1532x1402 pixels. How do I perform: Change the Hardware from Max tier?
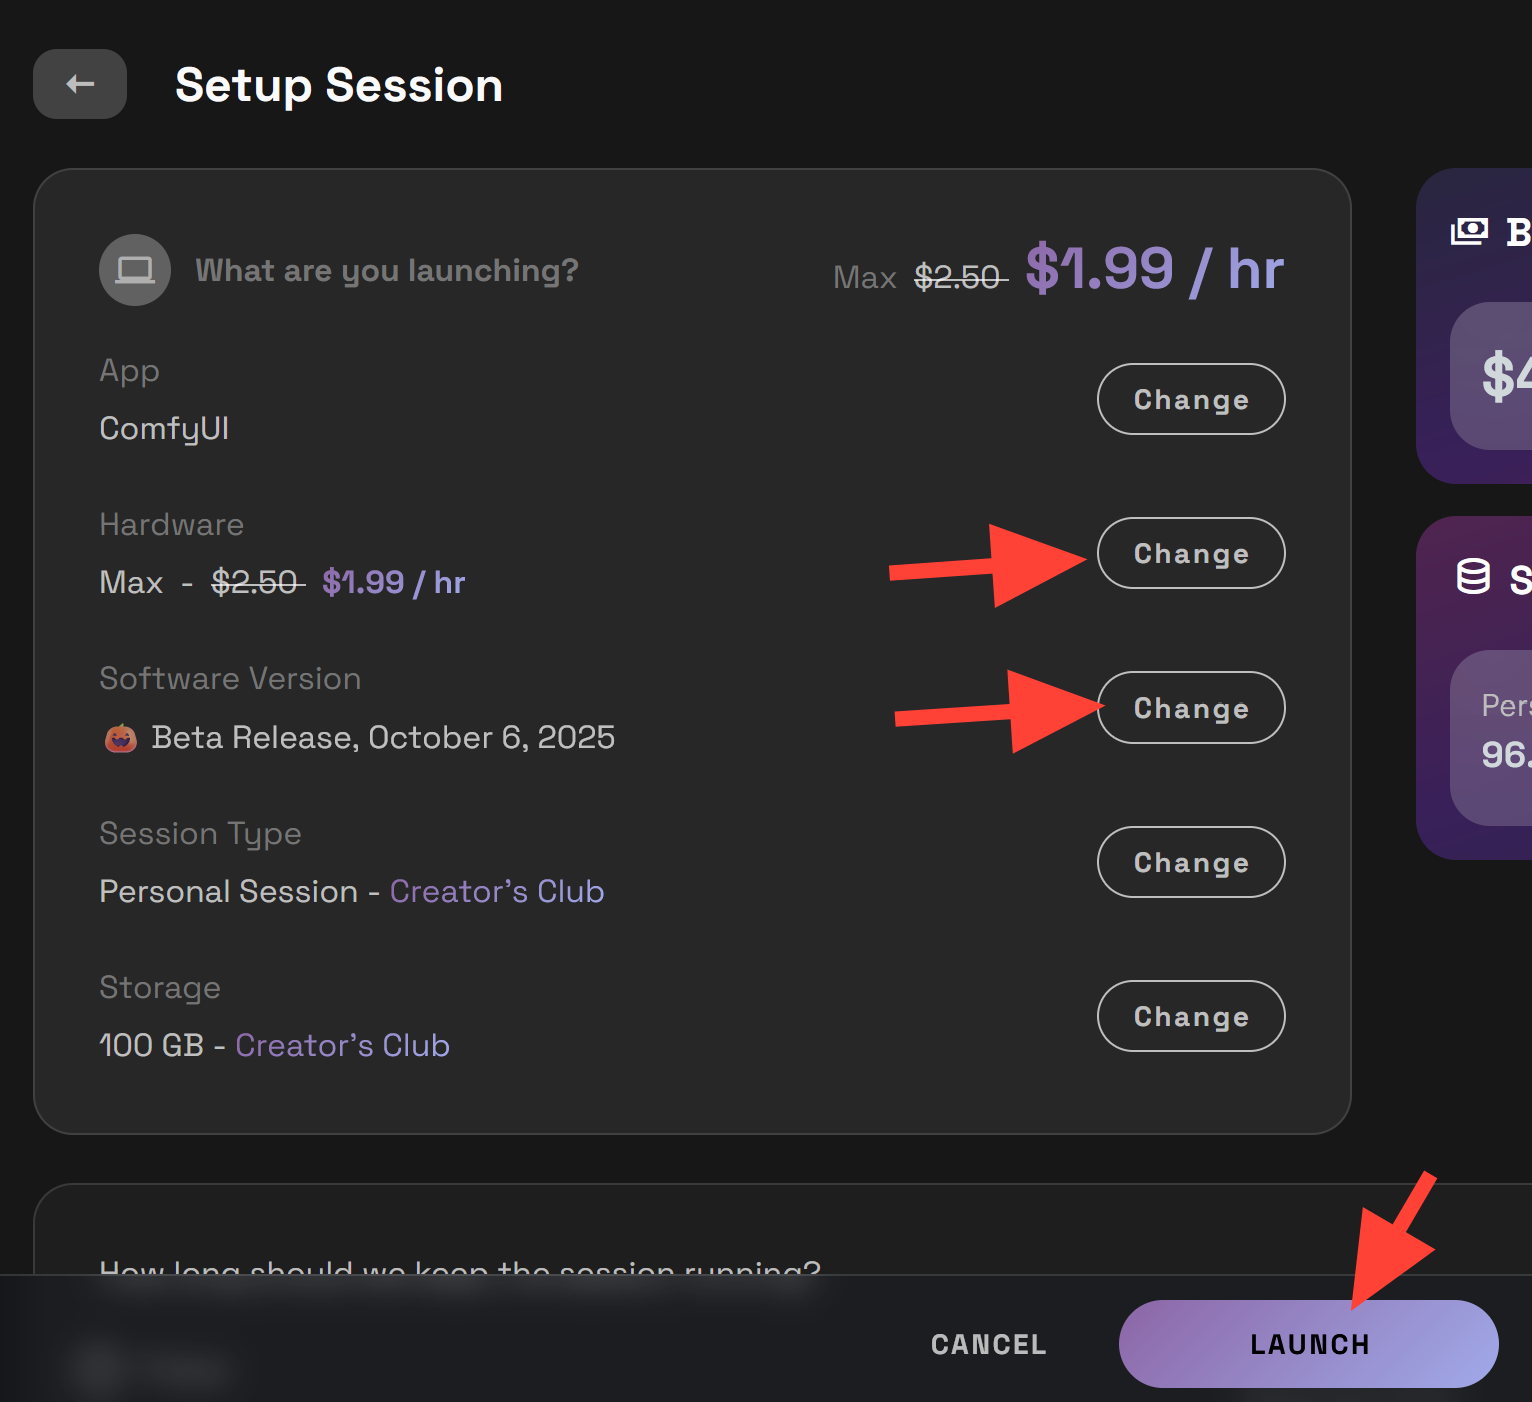click(x=1190, y=553)
